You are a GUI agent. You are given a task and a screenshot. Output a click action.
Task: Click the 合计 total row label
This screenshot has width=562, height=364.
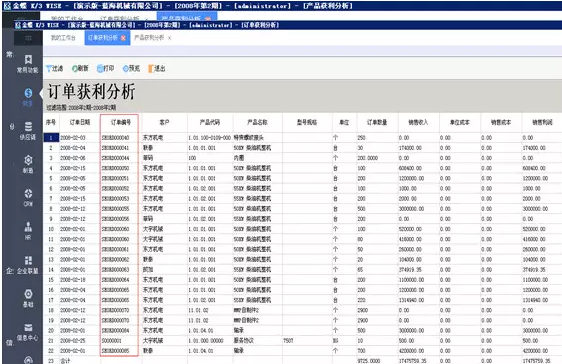[x=65, y=361]
